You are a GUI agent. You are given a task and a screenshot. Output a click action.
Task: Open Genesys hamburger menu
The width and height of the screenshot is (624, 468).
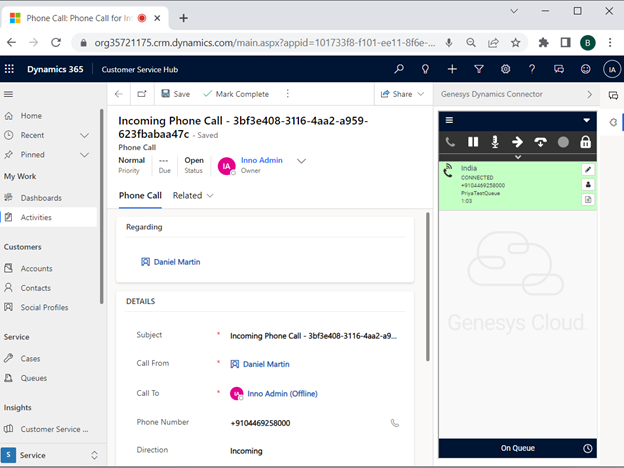[x=450, y=120]
